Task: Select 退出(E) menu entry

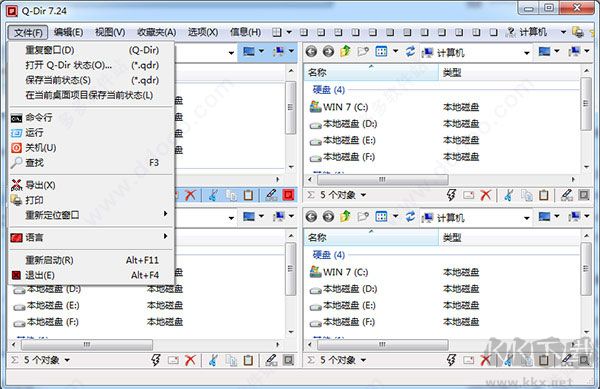Action: (91, 275)
